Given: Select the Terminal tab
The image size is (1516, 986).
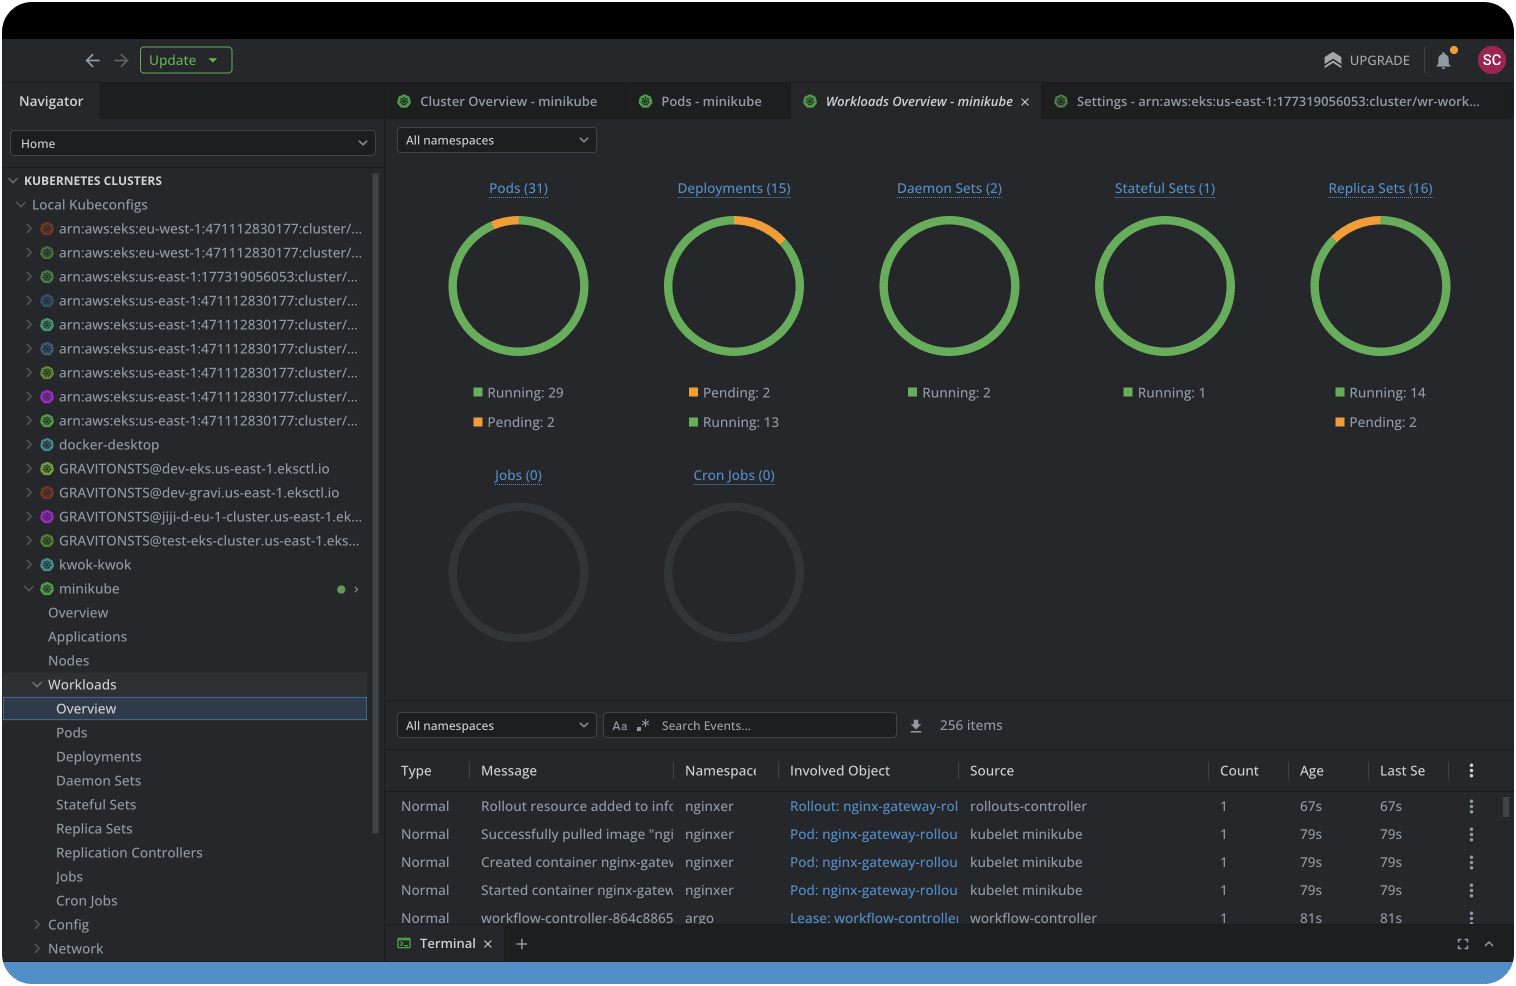Looking at the screenshot, I should (447, 943).
